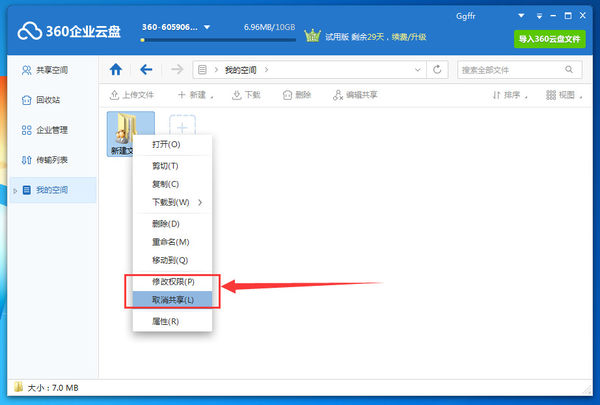Choose 取消共享(L) in context menu
The height and width of the screenshot is (405, 600).
point(173,300)
